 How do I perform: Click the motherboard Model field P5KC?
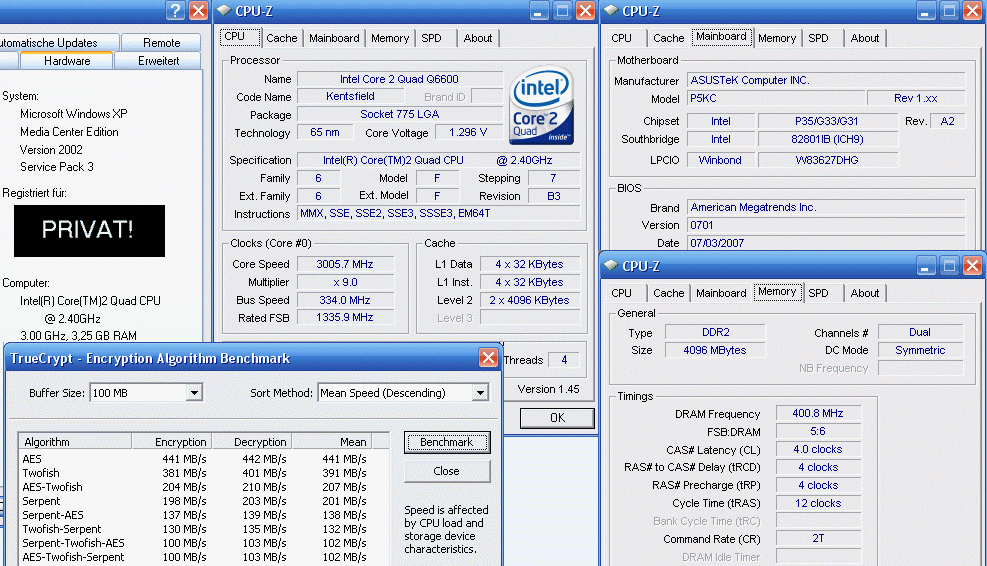coord(775,98)
